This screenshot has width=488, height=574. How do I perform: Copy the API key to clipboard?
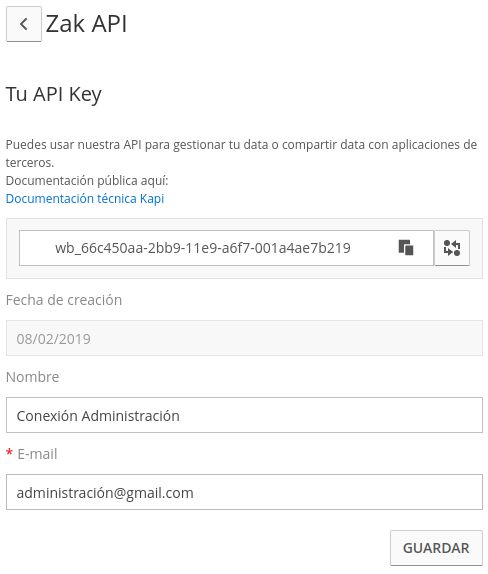[406, 248]
